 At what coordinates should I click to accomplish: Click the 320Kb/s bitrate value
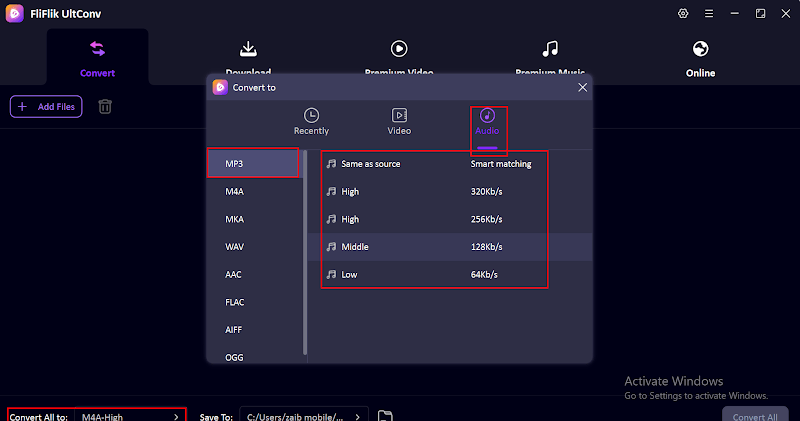(x=486, y=191)
